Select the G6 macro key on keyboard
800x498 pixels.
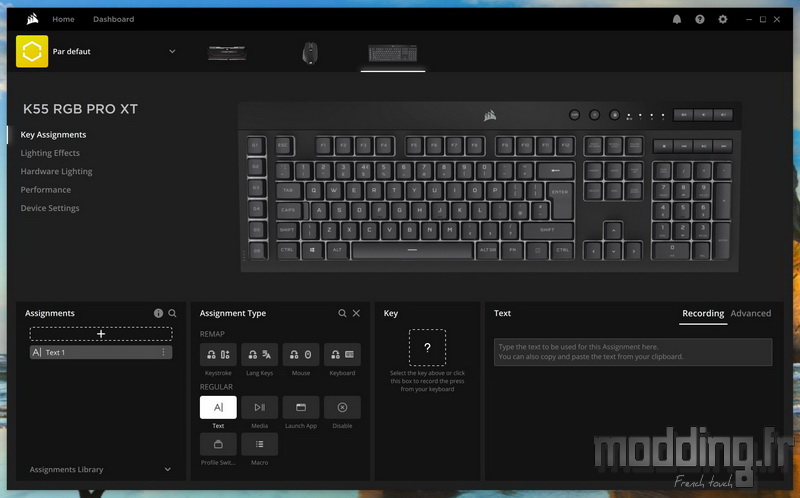[257, 251]
